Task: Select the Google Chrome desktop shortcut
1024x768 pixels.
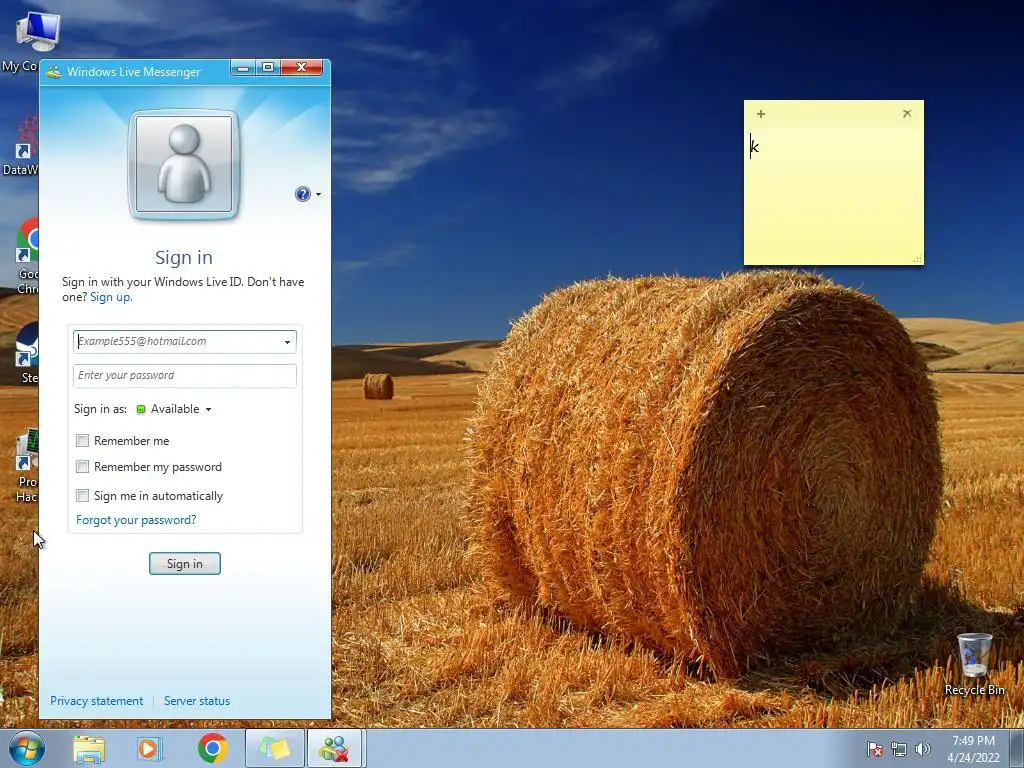Action: point(26,256)
